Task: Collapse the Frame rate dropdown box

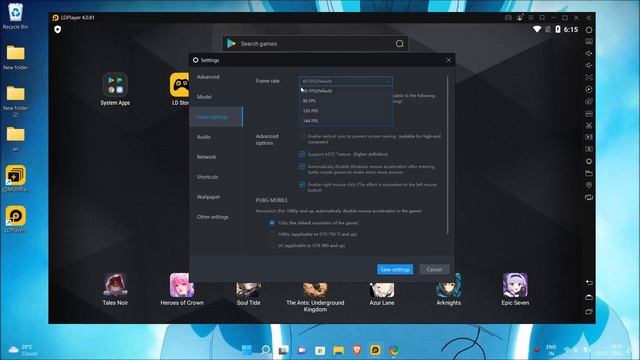Action: (346, 81)
